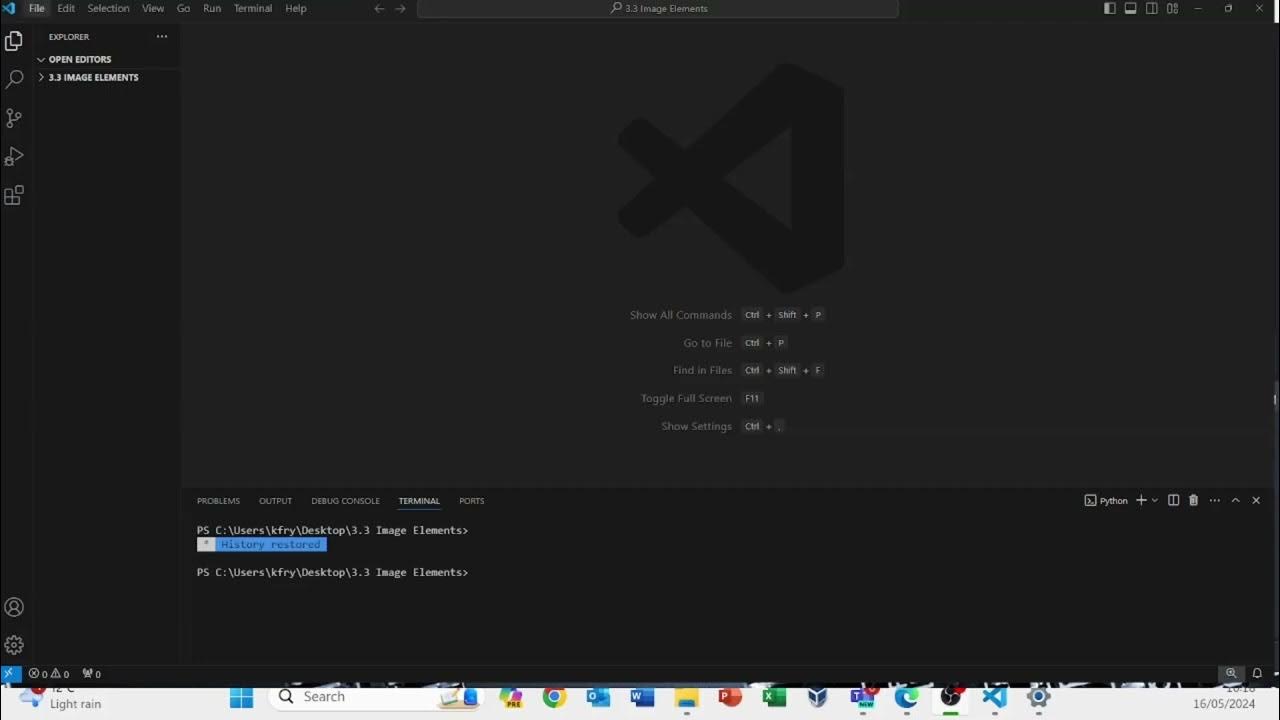Open notifications bell in status bar
Image resolution: width=1280 pixels, height=720 pixels.
coord(1257,674)
